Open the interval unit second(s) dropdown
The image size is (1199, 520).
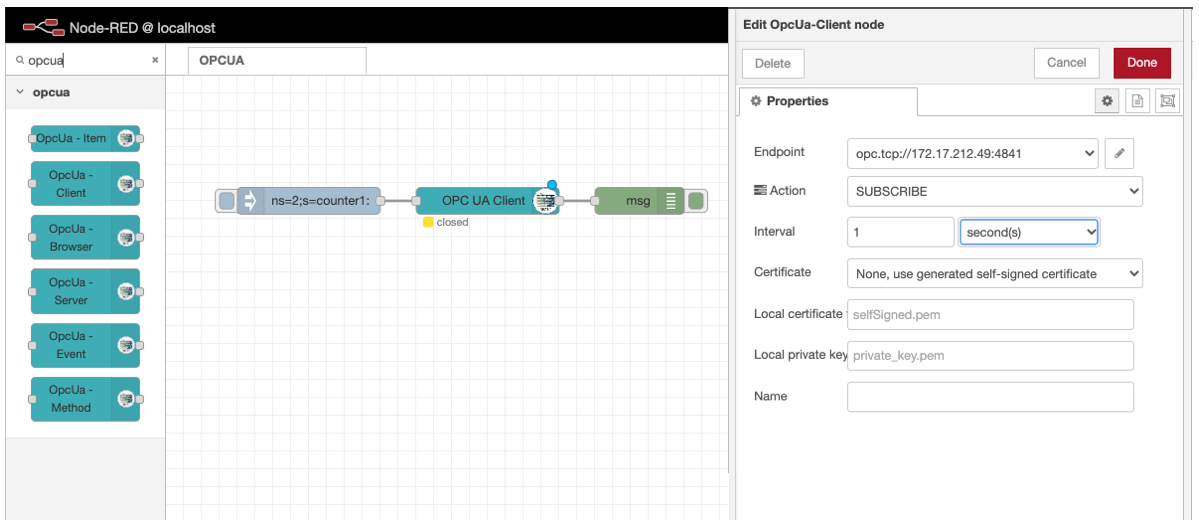click(1028, 232)
